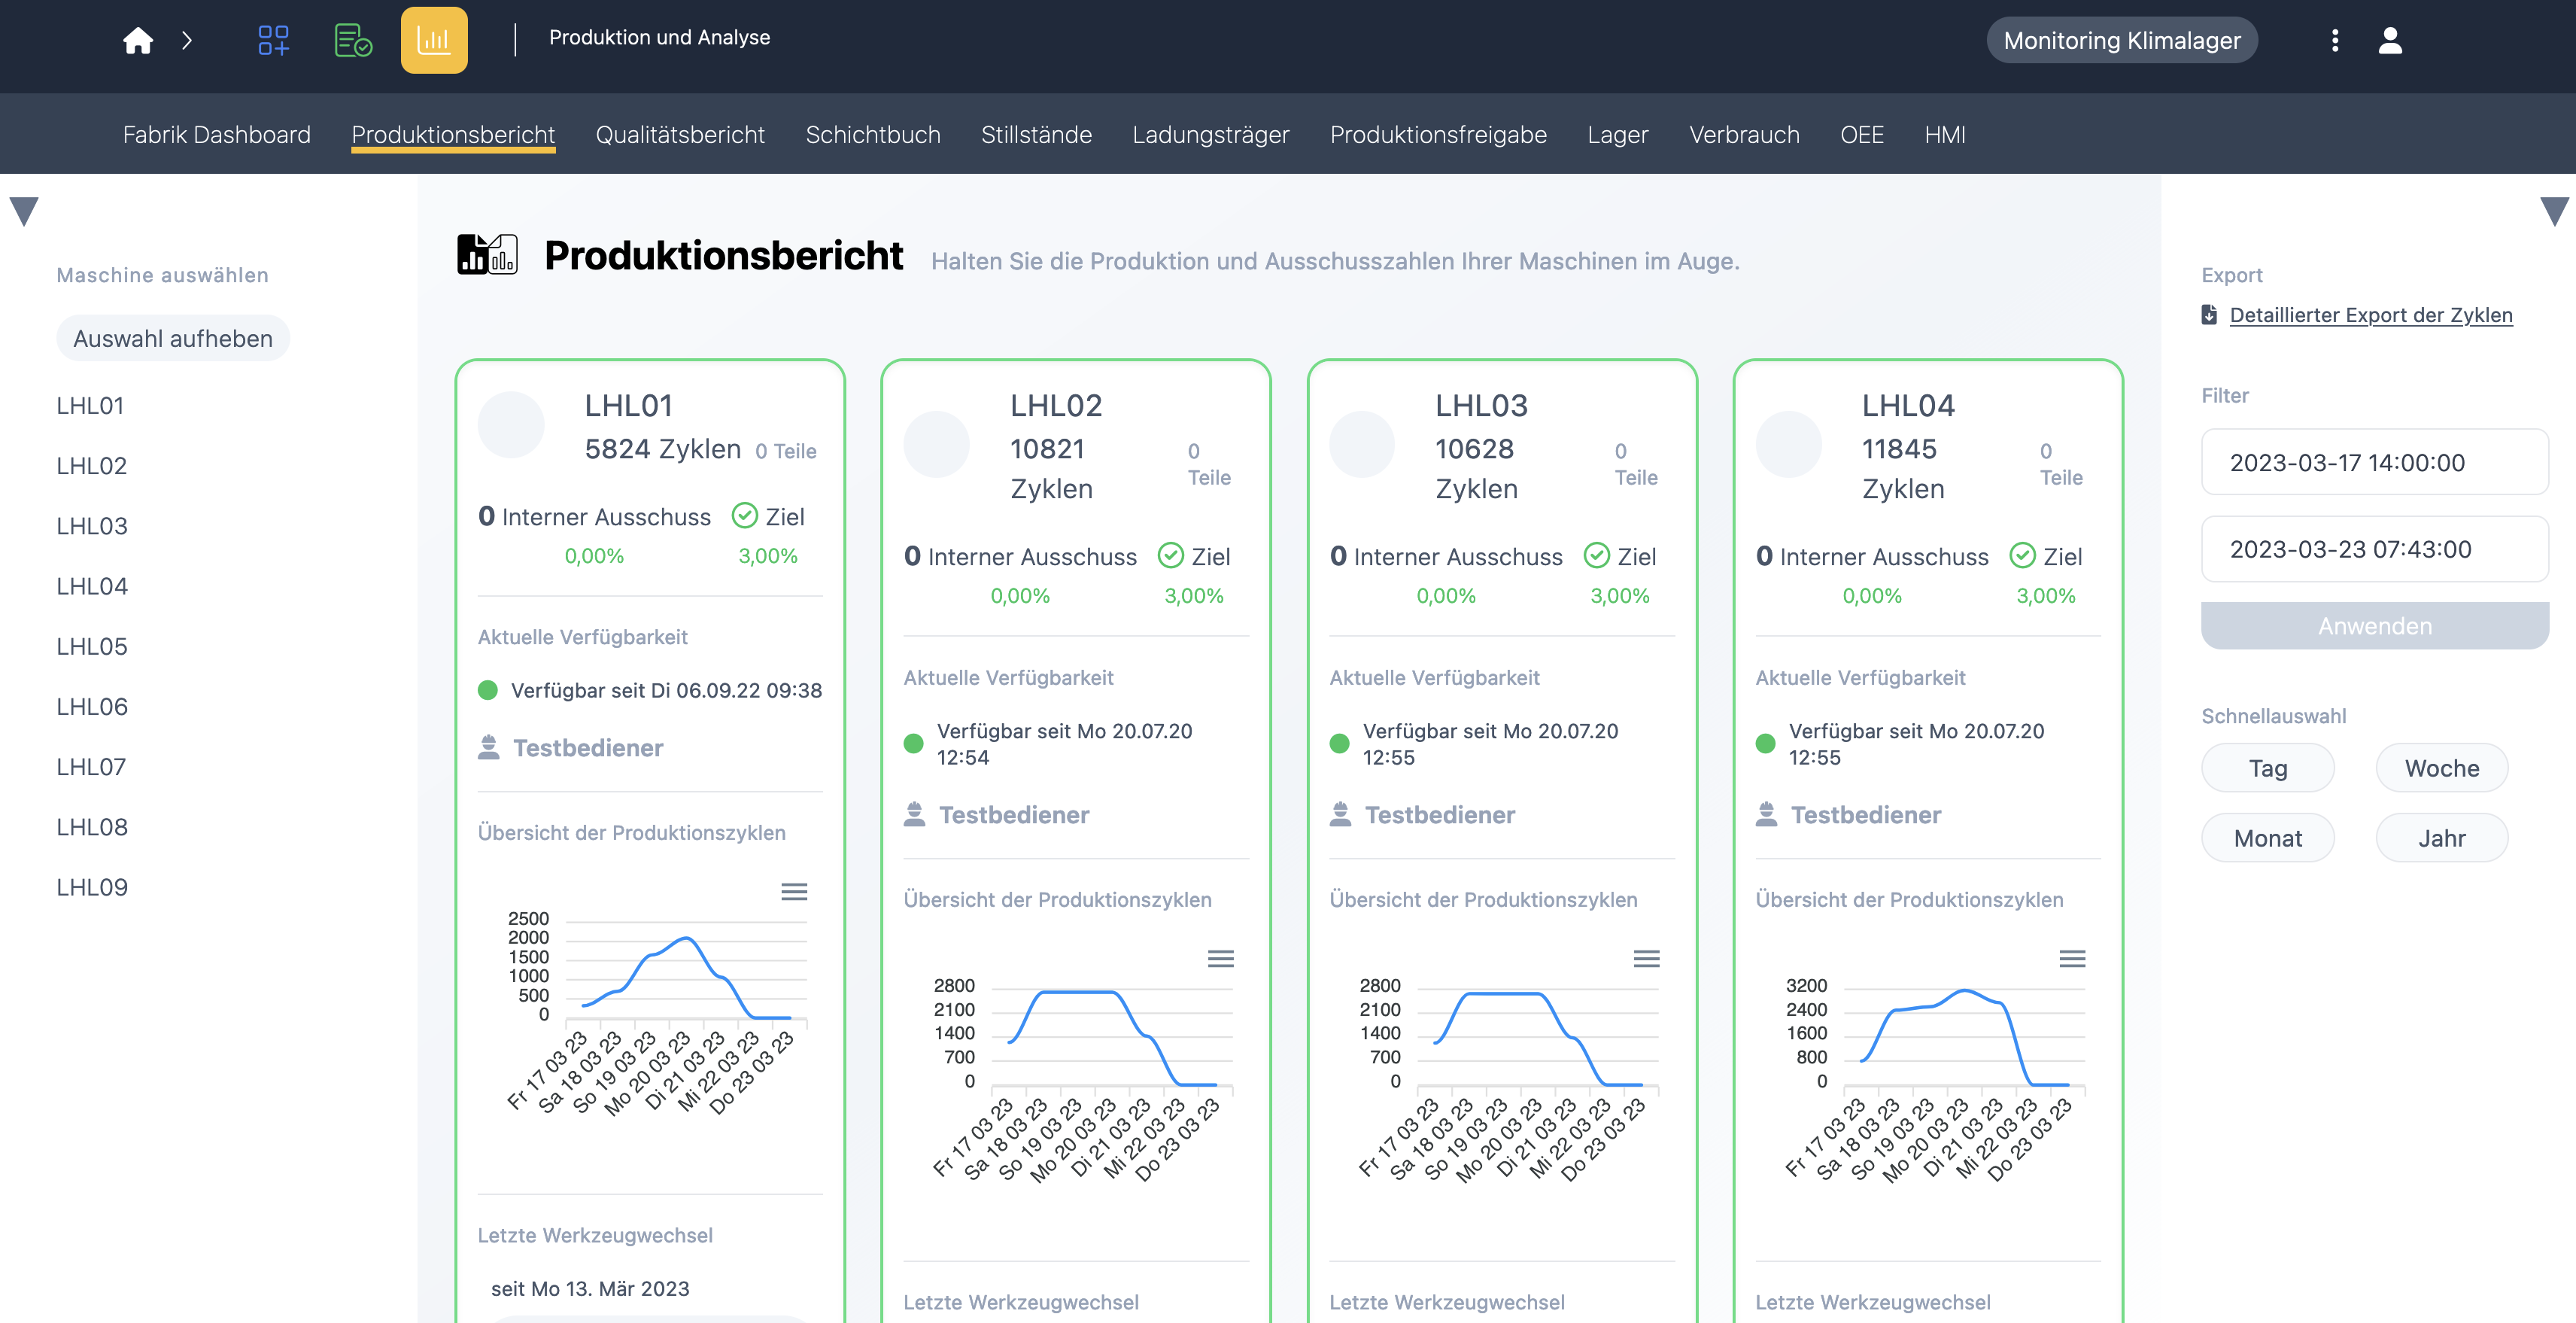Click the start date filter field

coord(2374,462)
